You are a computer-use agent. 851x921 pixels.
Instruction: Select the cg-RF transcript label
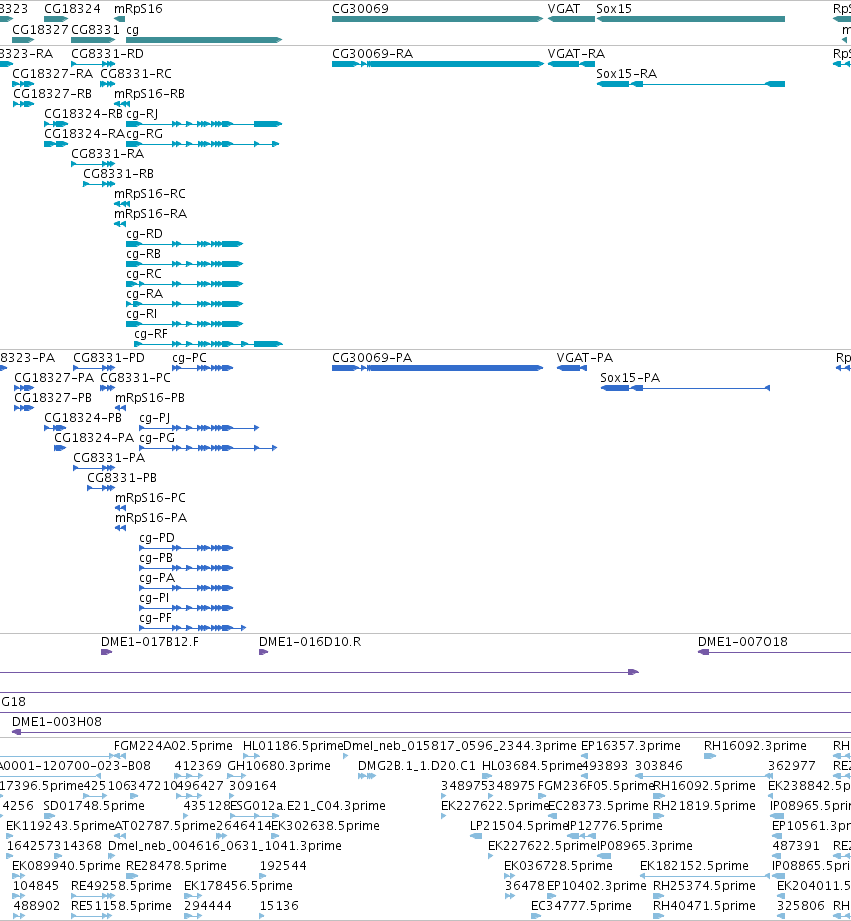pyautogui.click(x=152, y=334)
